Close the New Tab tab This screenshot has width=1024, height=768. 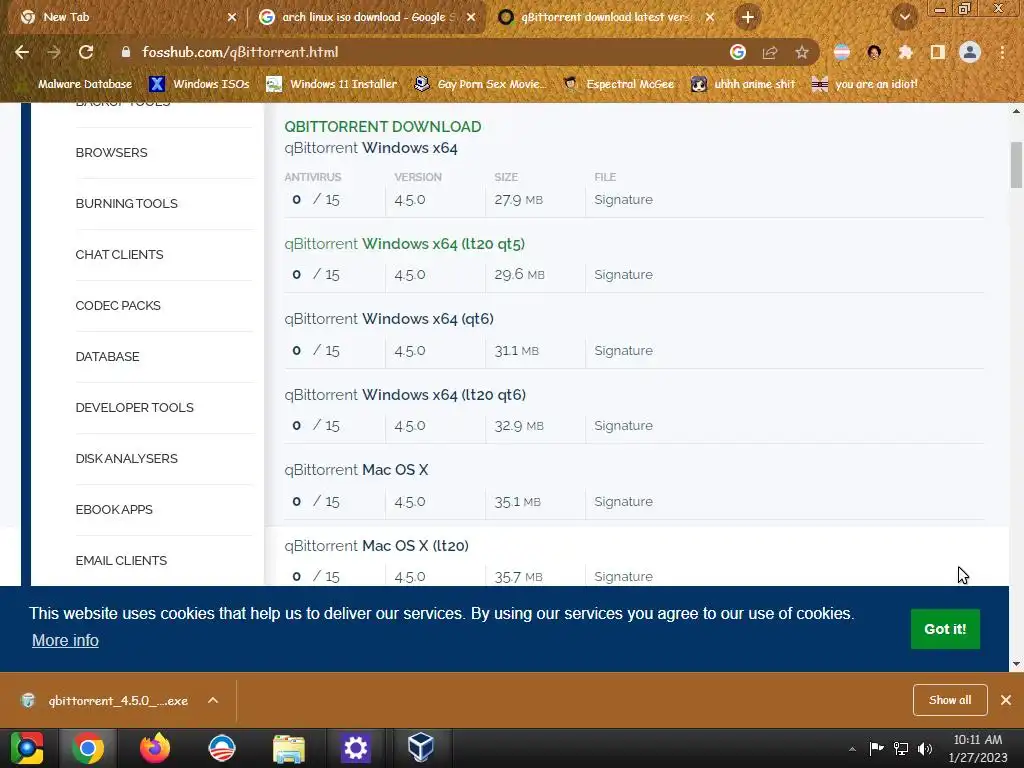[x=232, y=17]
